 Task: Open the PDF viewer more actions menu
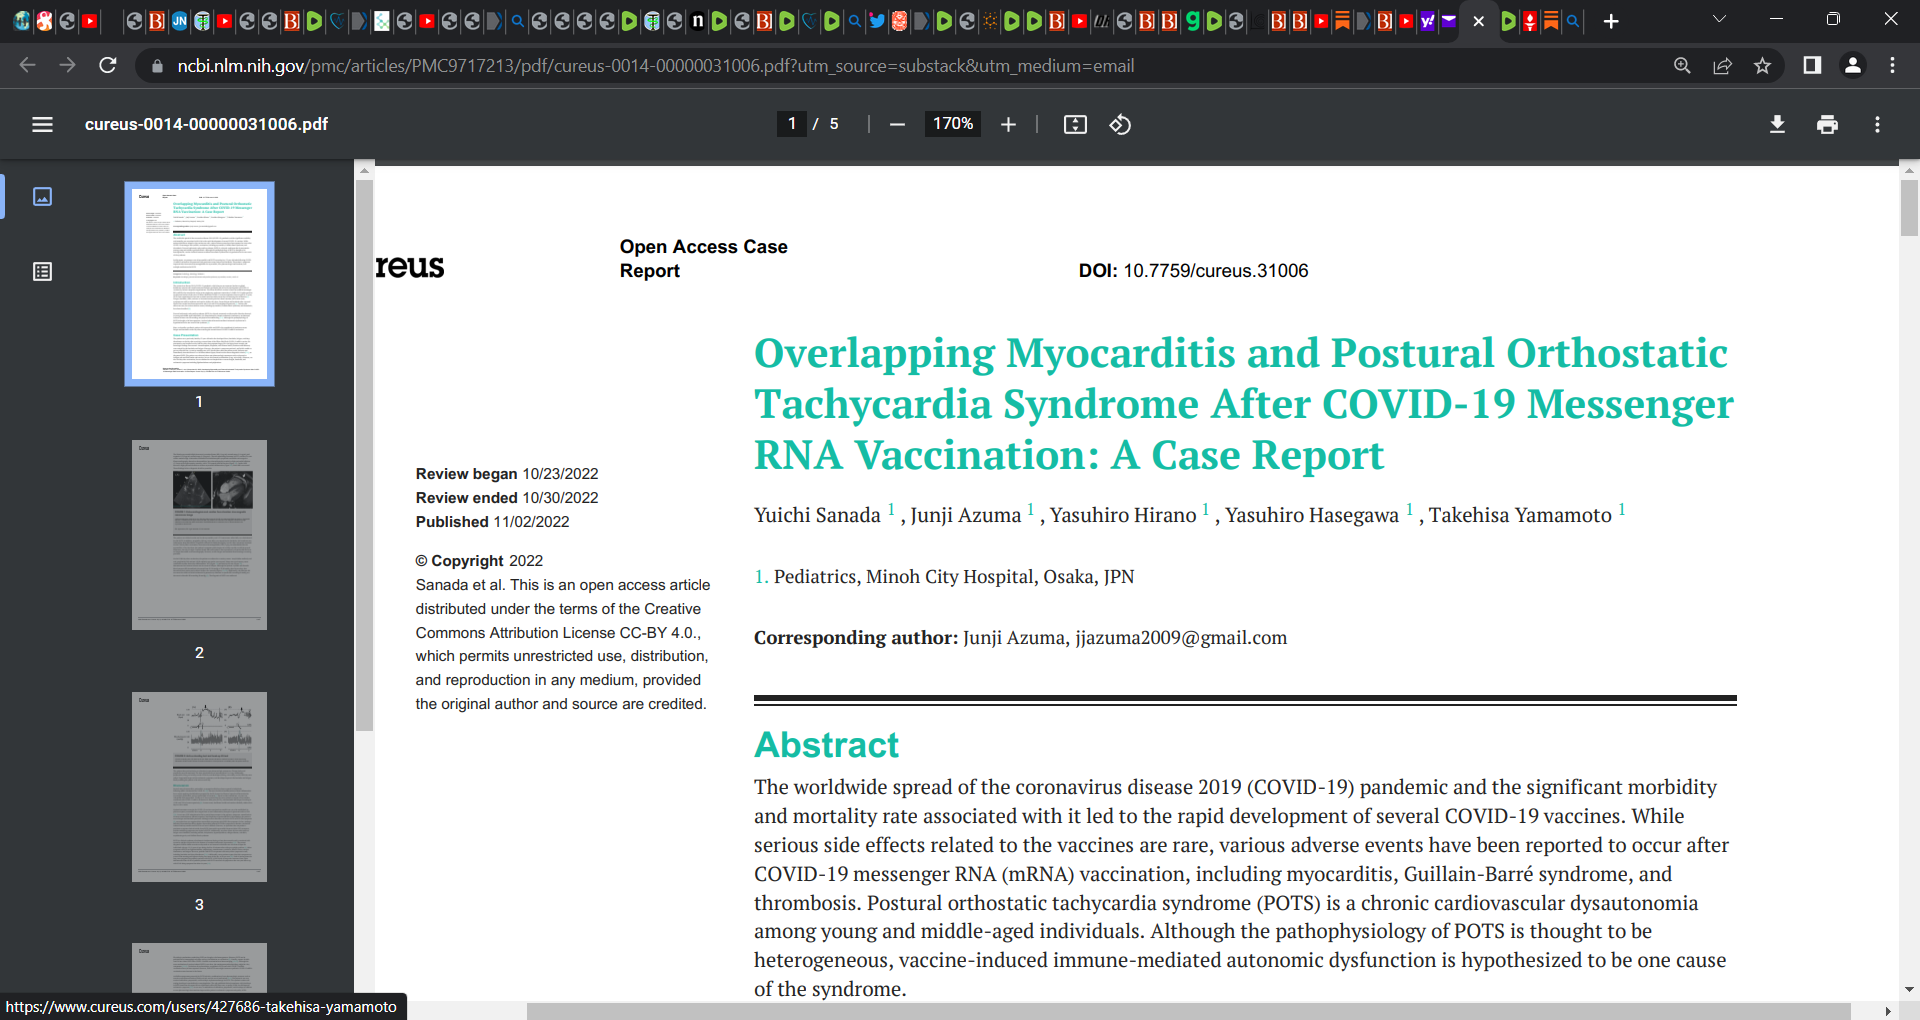pyautogui.click(x=1877, y=124)
